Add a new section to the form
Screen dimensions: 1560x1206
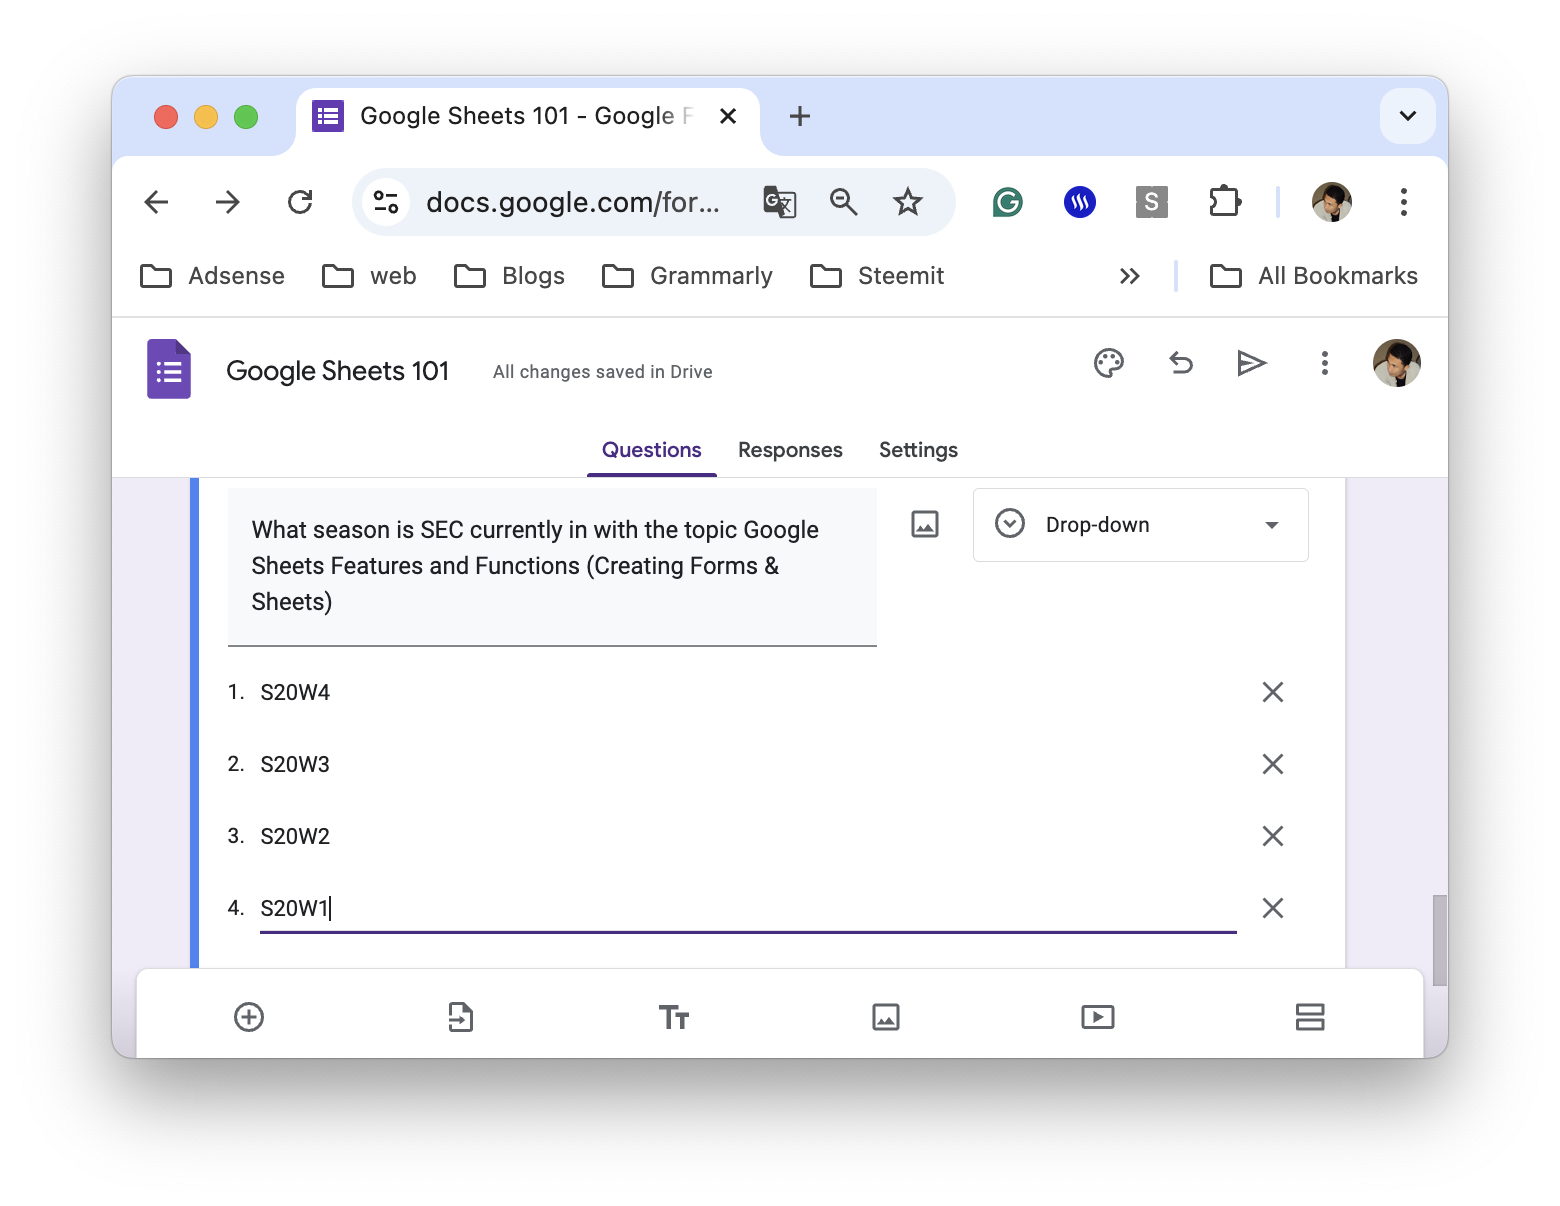(1310, 1017)
